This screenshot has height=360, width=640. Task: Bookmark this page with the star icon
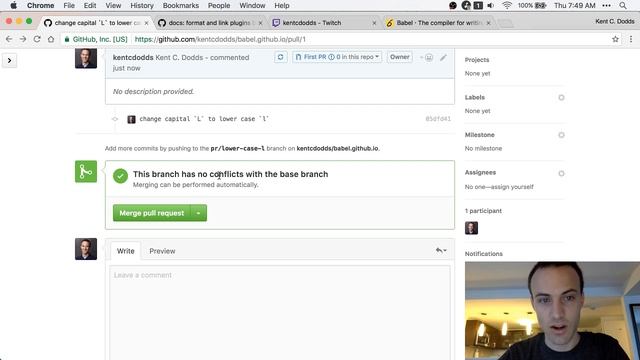[x=615, y=39]
